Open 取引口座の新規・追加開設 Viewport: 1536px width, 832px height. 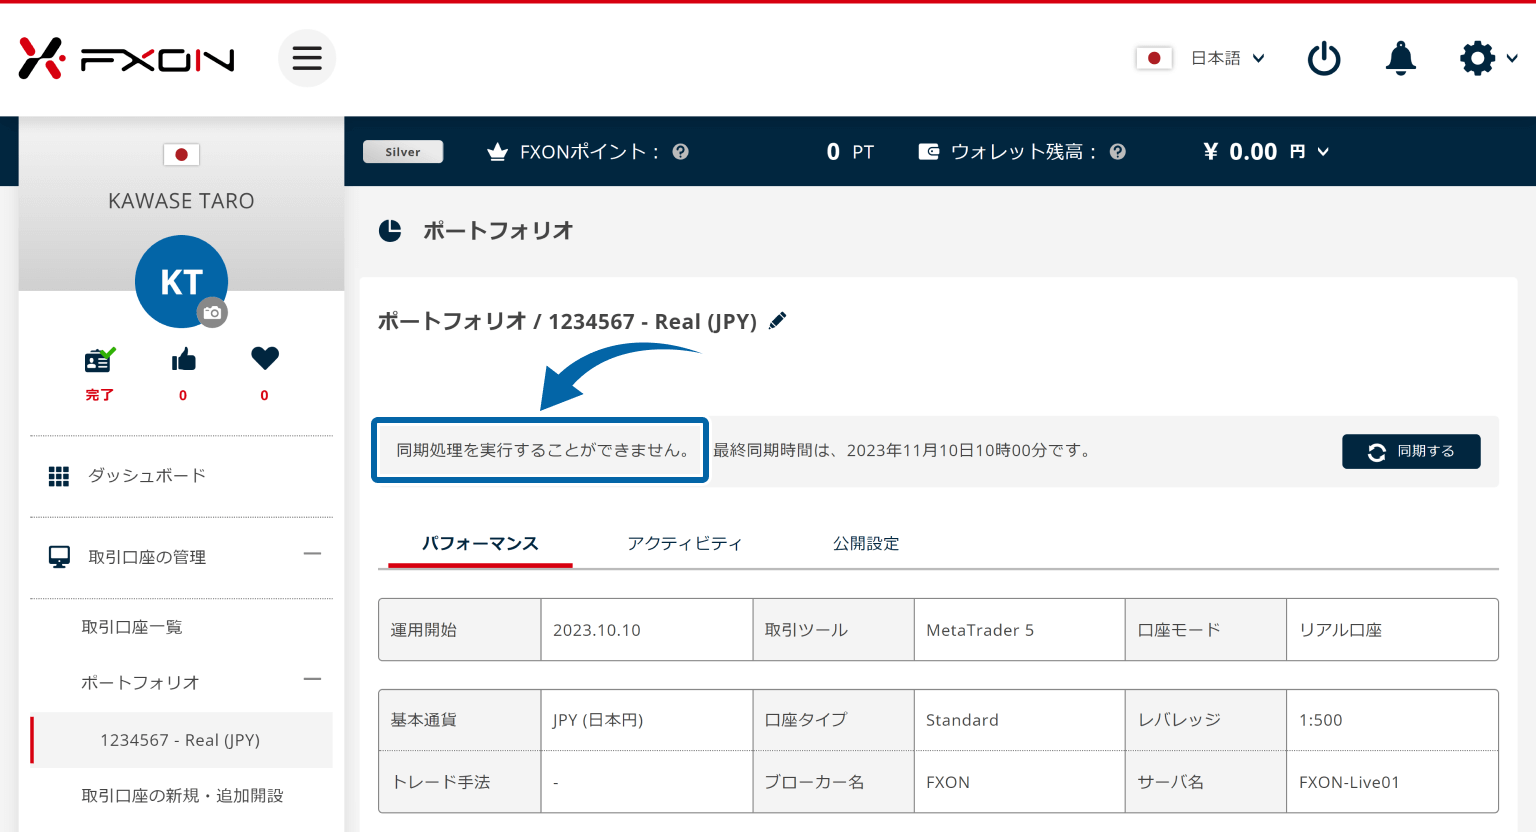(182, 796)
